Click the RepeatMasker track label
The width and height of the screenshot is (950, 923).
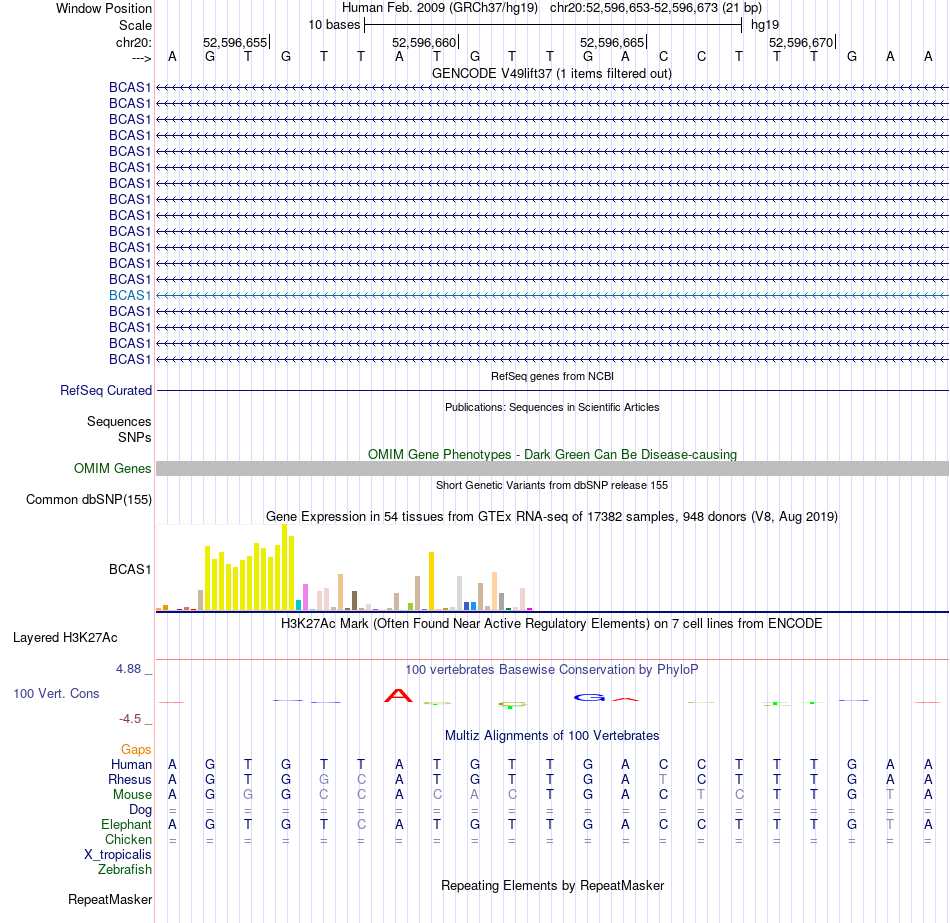pos(110,899)
